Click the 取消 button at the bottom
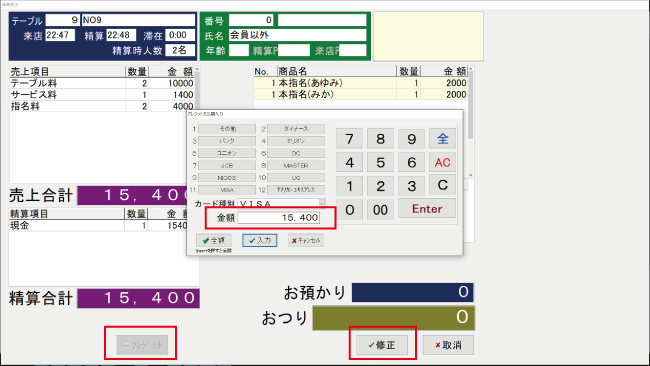Screen dimensions: 650x366 coord(448,345)
